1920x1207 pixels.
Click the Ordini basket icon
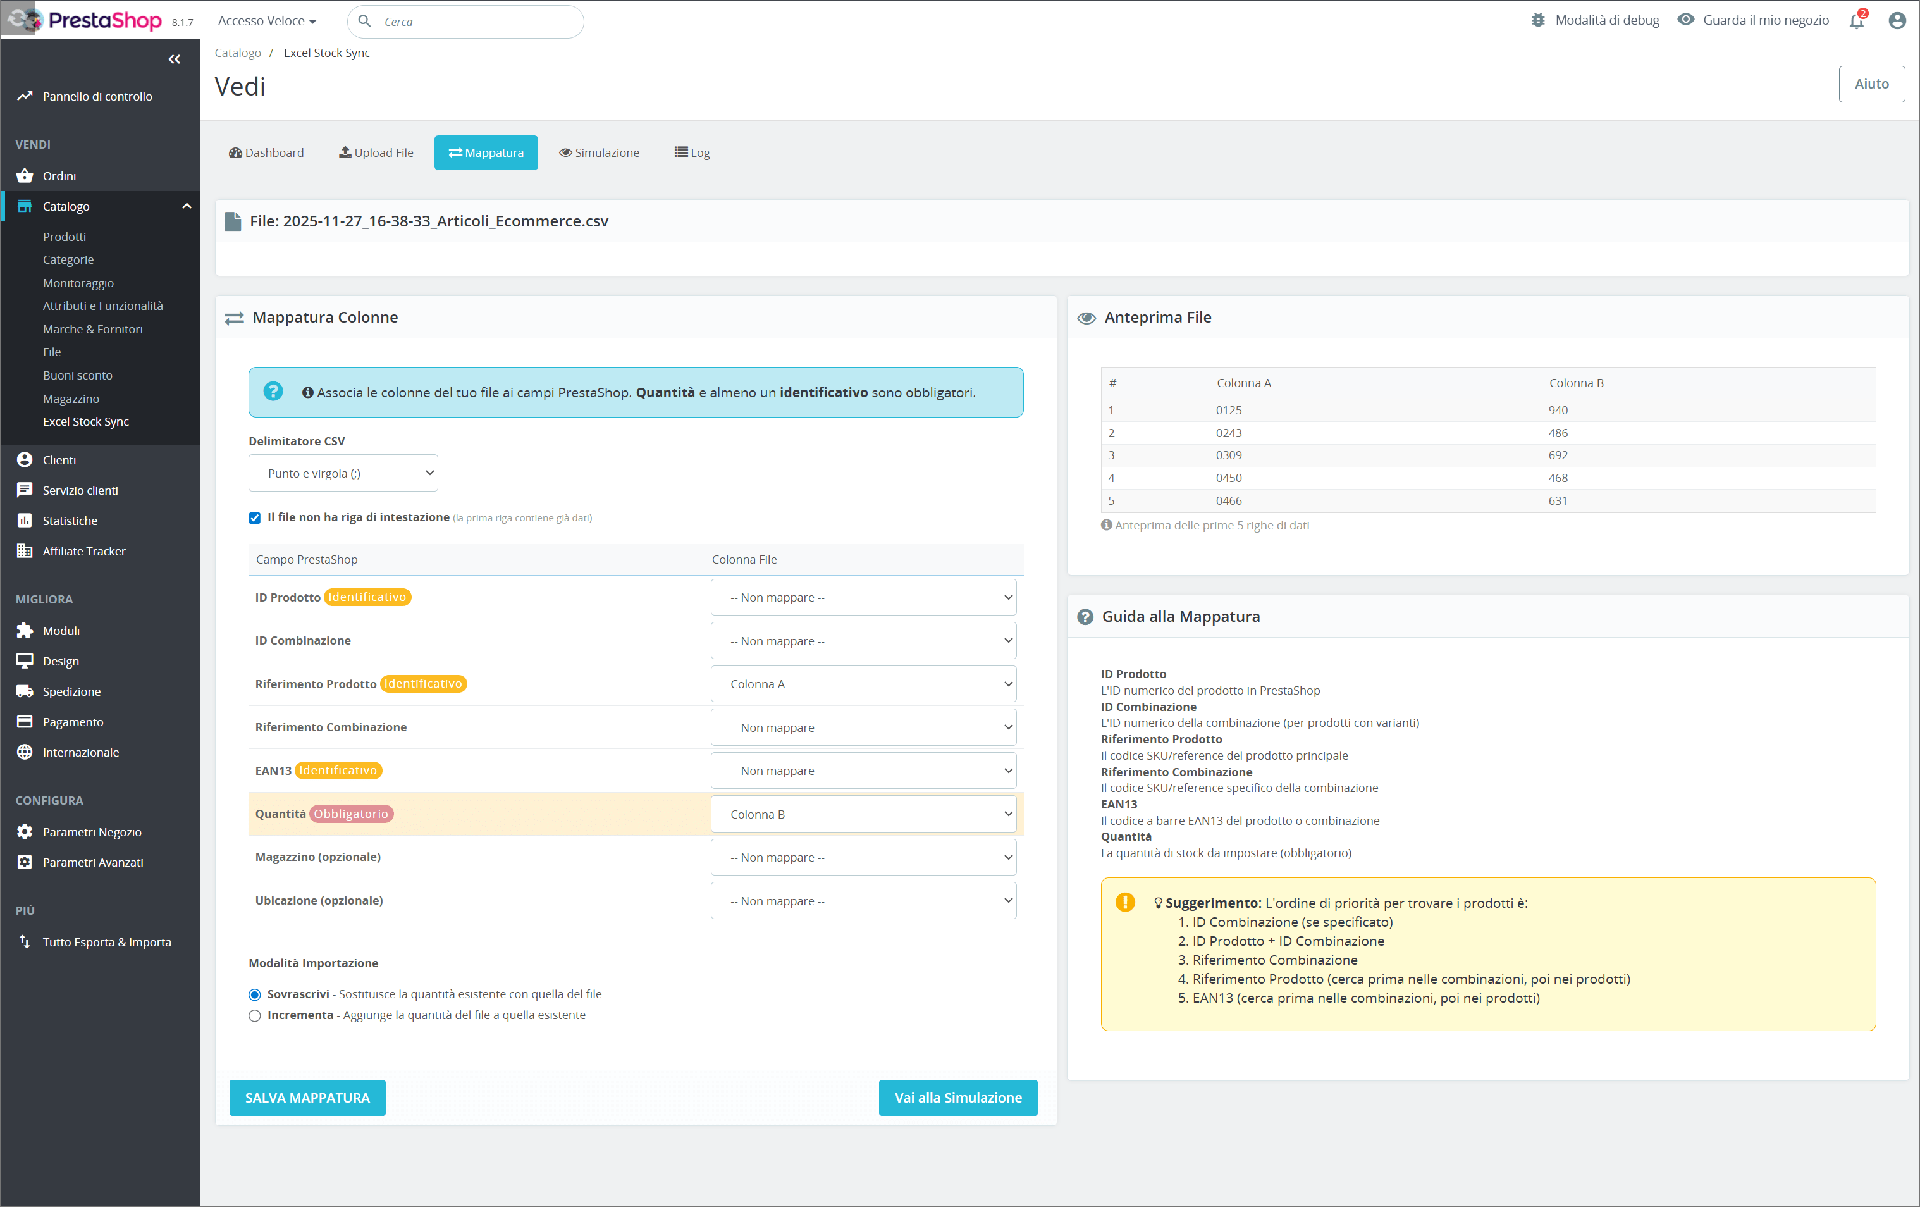point(25,176)
